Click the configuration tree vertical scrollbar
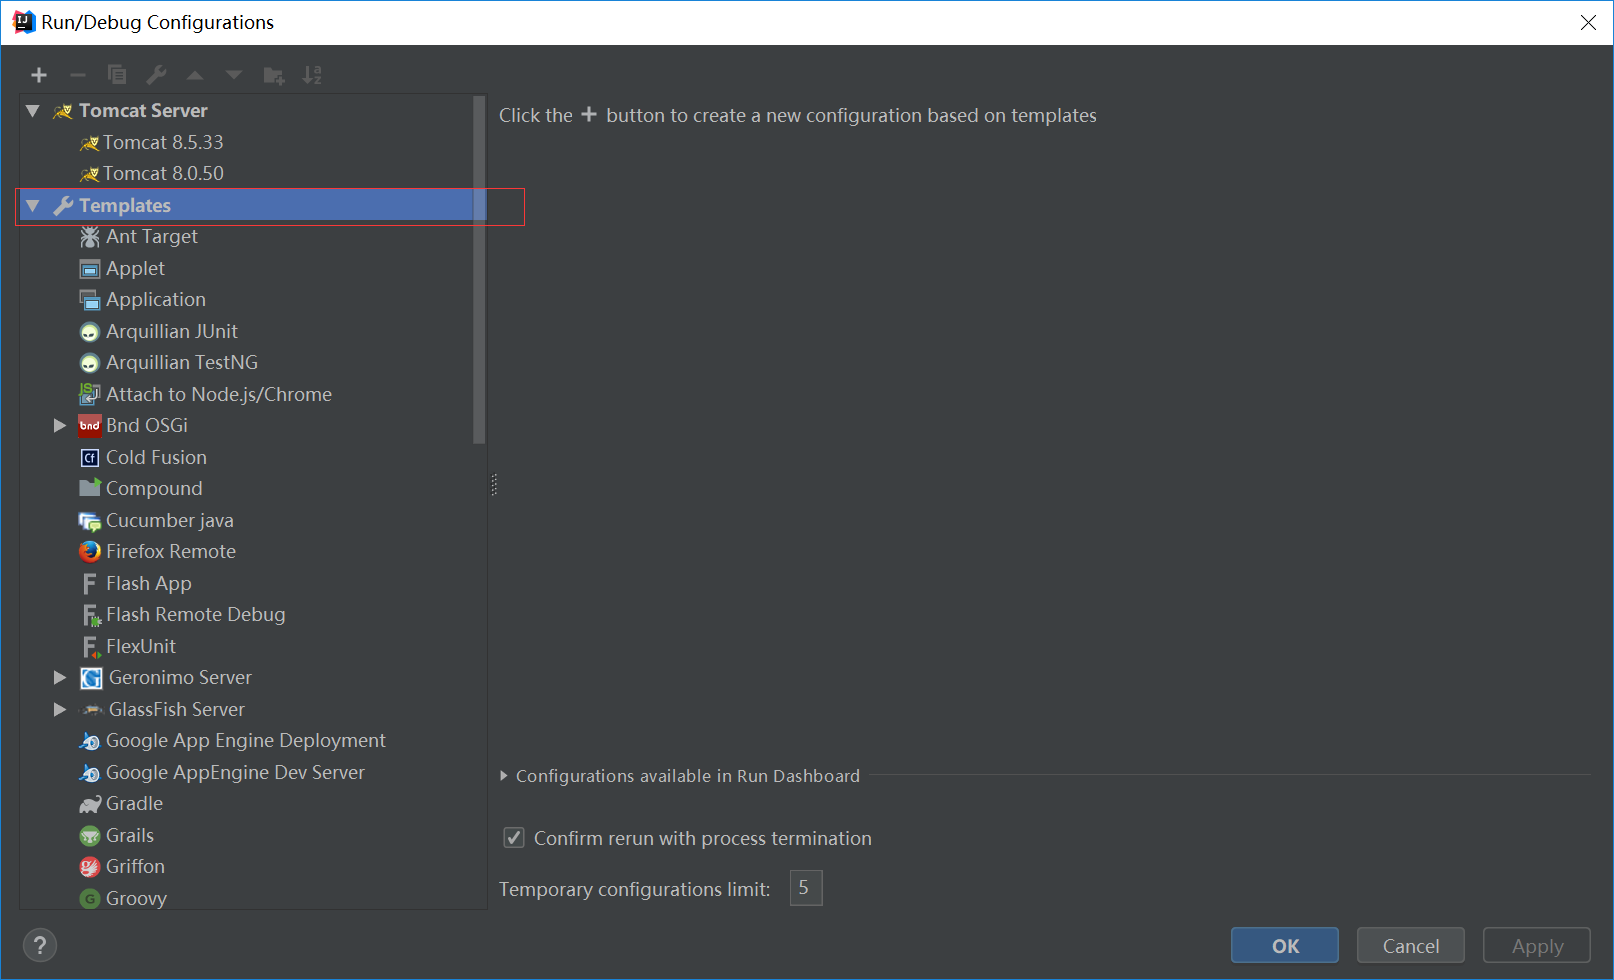1614x980 pixels. click(x=479, y=270)
